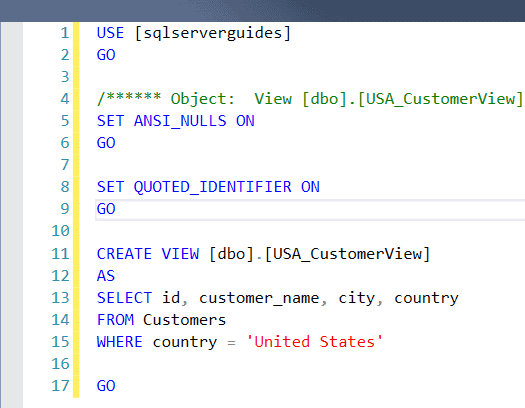The image size is (525, 408).
Task: Click the highlighted GO on line 9
Action: pyautogui.click(x=106, y=209)
